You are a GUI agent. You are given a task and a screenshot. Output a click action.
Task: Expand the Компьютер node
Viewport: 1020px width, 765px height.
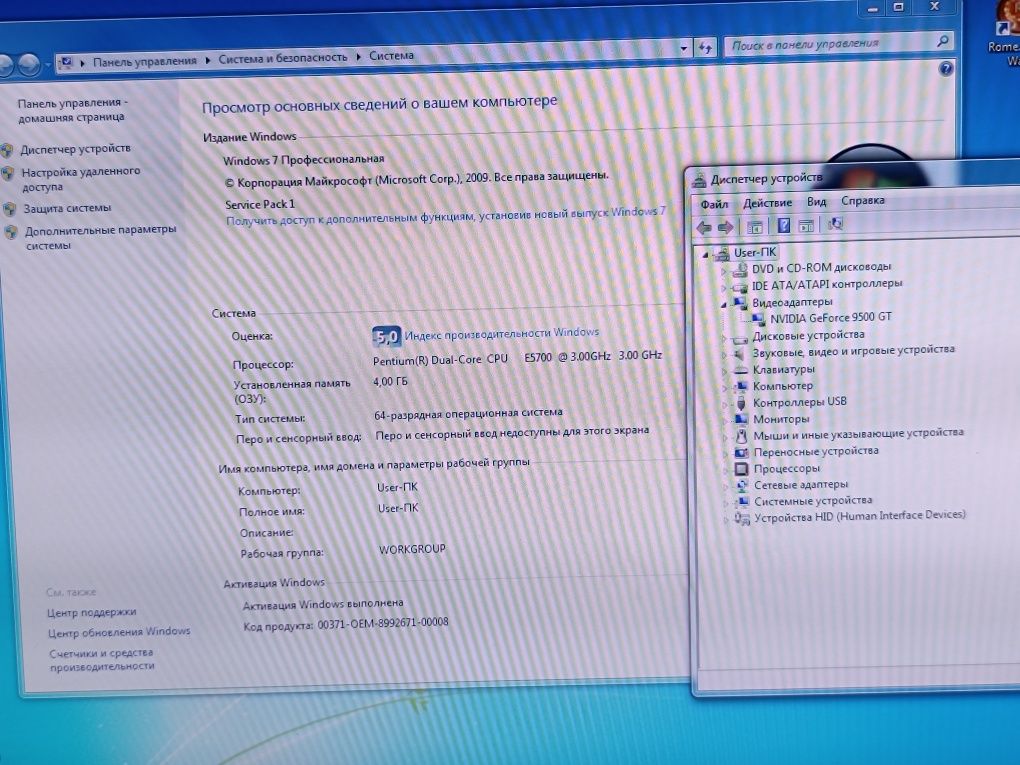(724, 388)
